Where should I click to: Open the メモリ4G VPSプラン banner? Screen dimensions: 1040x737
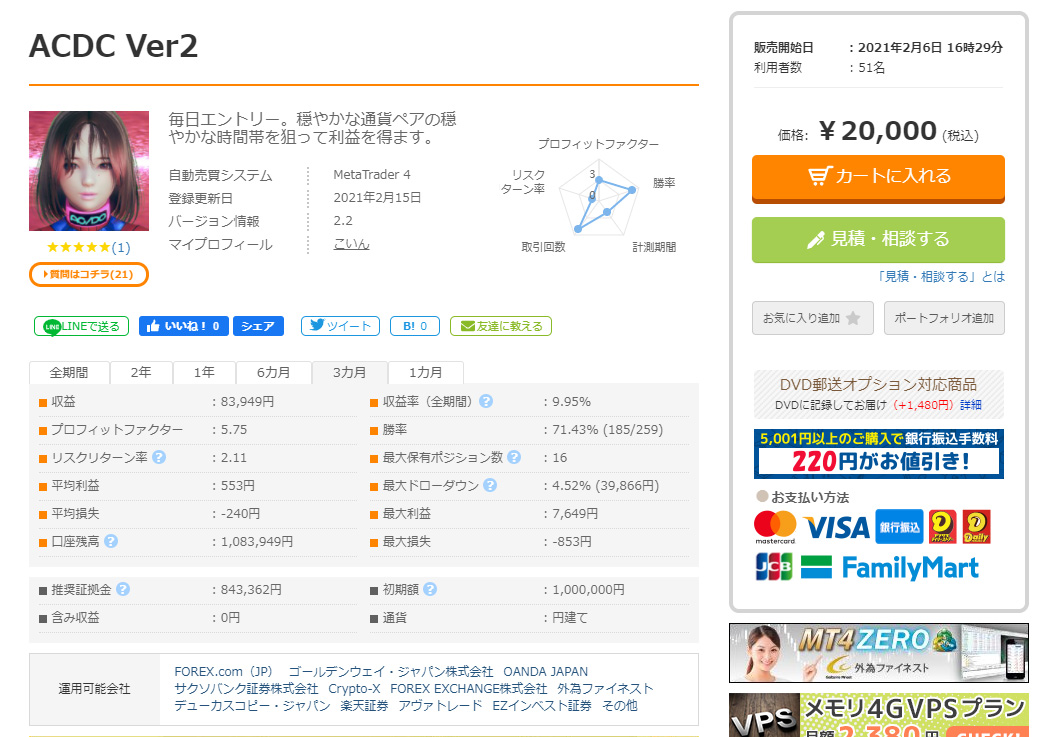click(x=879, y=715)
